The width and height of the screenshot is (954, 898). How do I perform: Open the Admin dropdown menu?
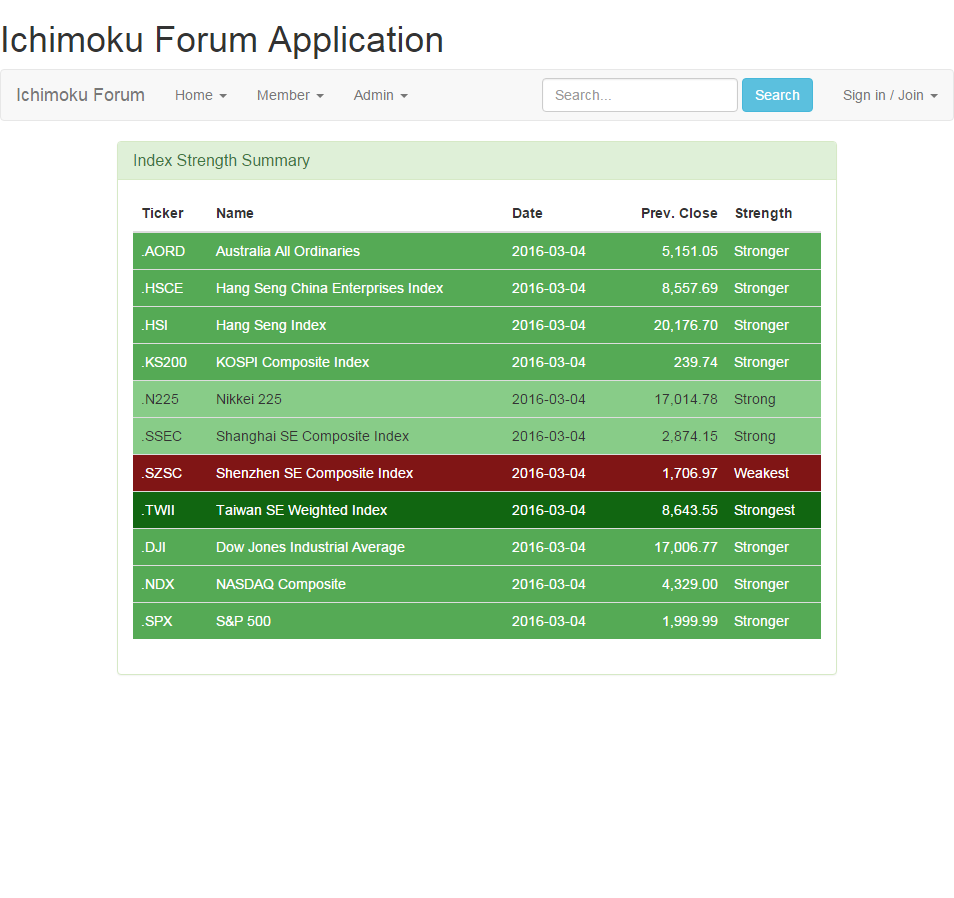click(x=380, y=95)
